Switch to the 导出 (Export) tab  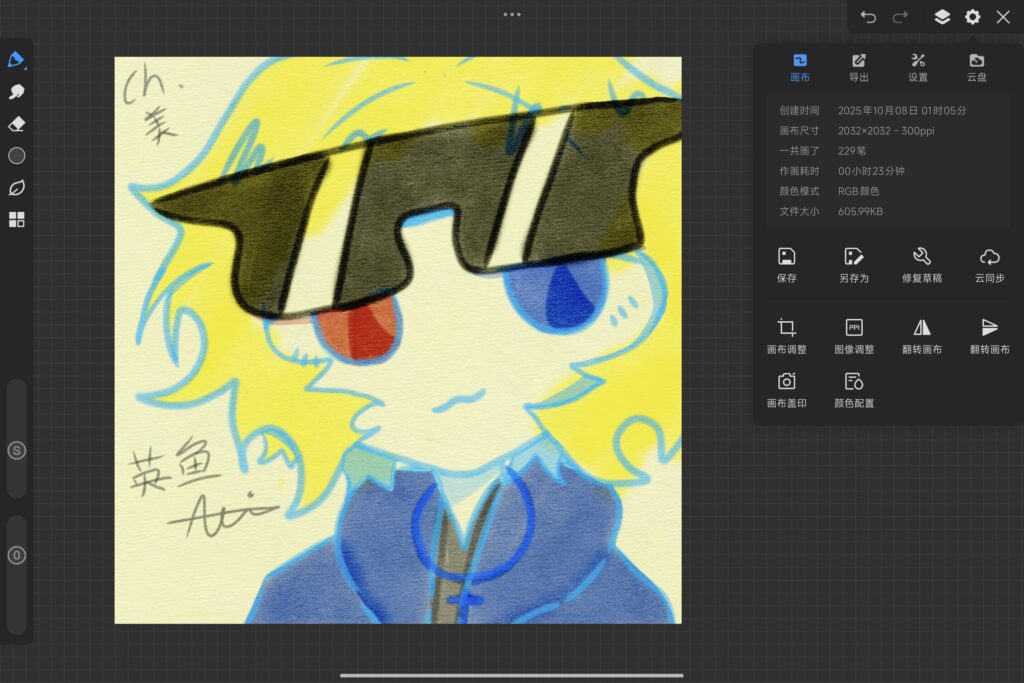click(858, 67)
